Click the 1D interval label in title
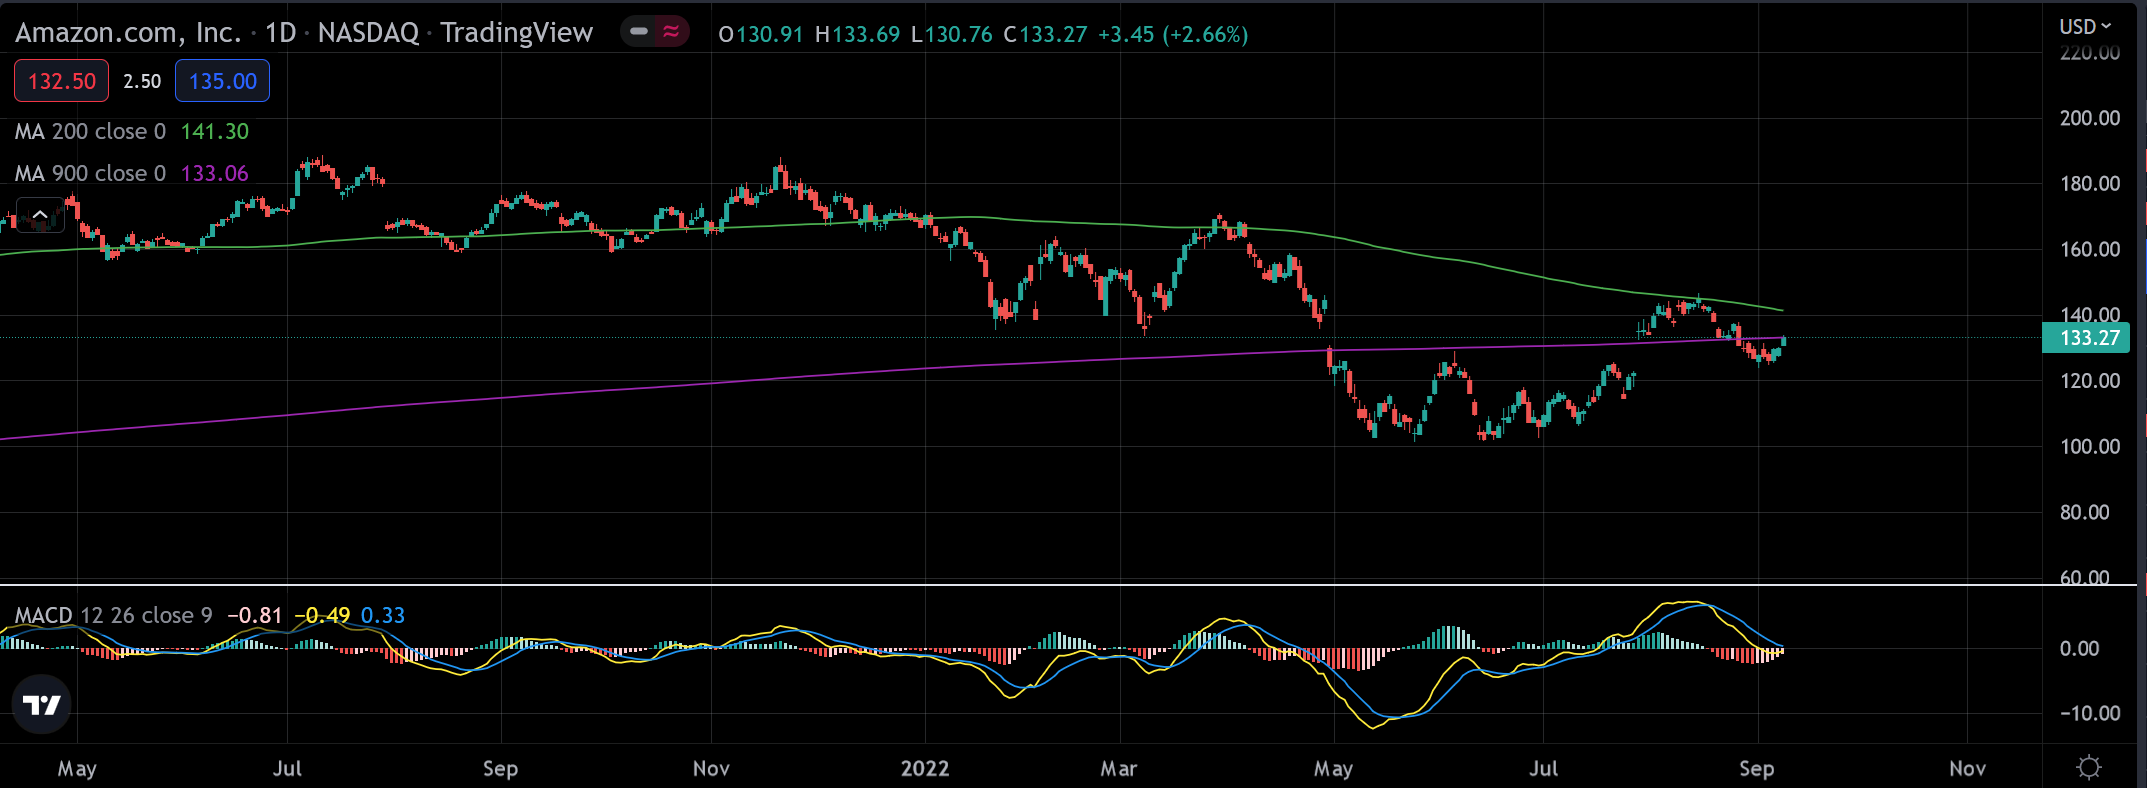 point(281,33)
